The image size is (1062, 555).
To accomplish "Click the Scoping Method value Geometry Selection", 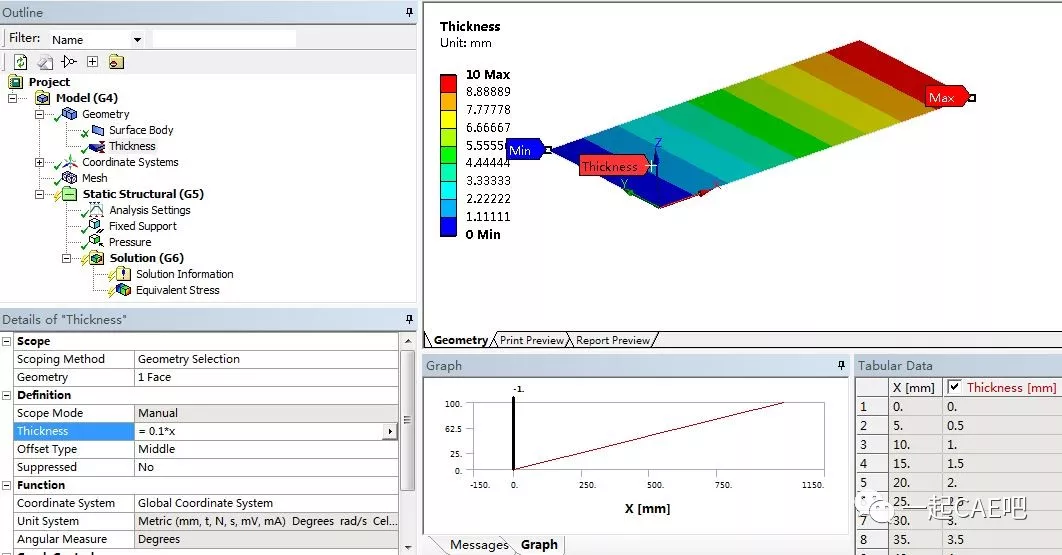I will [266, 359].
